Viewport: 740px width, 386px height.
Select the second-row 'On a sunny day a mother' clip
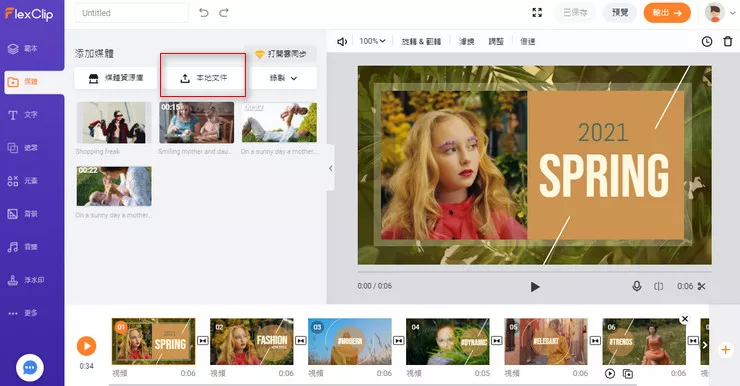pos(114,186)
